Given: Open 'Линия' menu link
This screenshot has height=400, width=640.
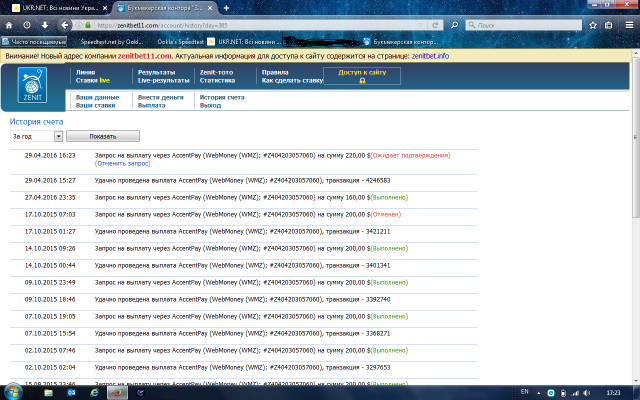Looking at the screenshot, I should pyautogui.click(x=85, y=72).
